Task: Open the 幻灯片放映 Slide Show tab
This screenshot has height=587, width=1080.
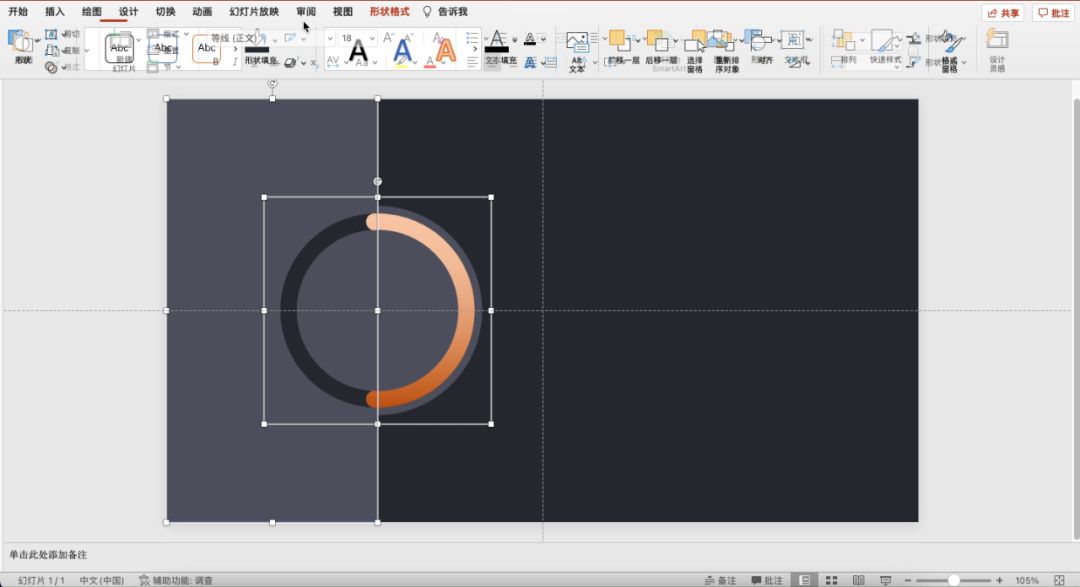Action: click(254, 12)
